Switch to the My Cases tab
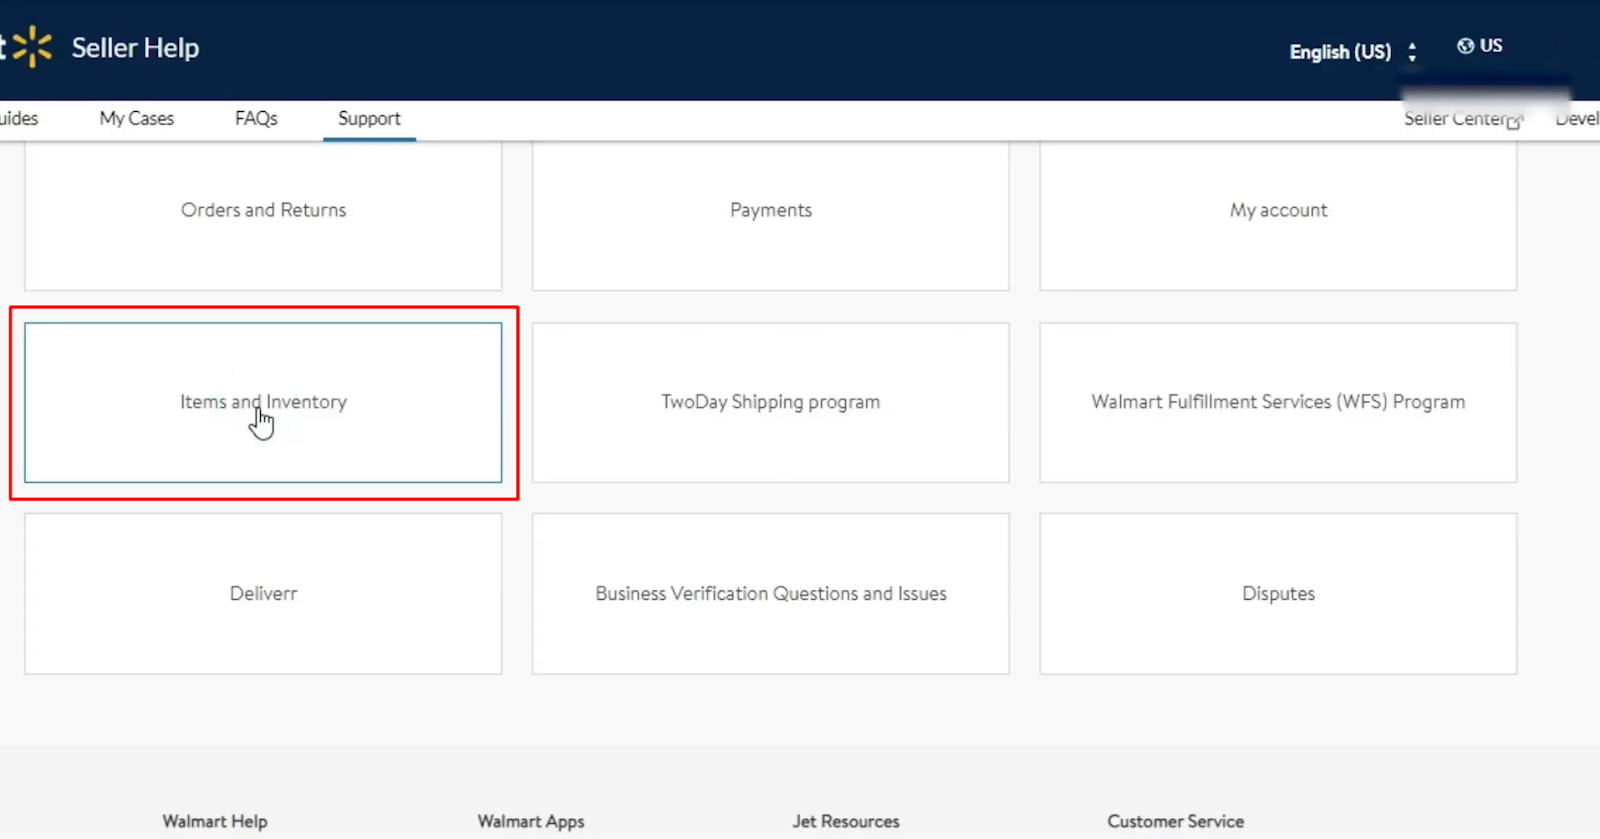This screenshot has width=1600, height=839. 137,118
